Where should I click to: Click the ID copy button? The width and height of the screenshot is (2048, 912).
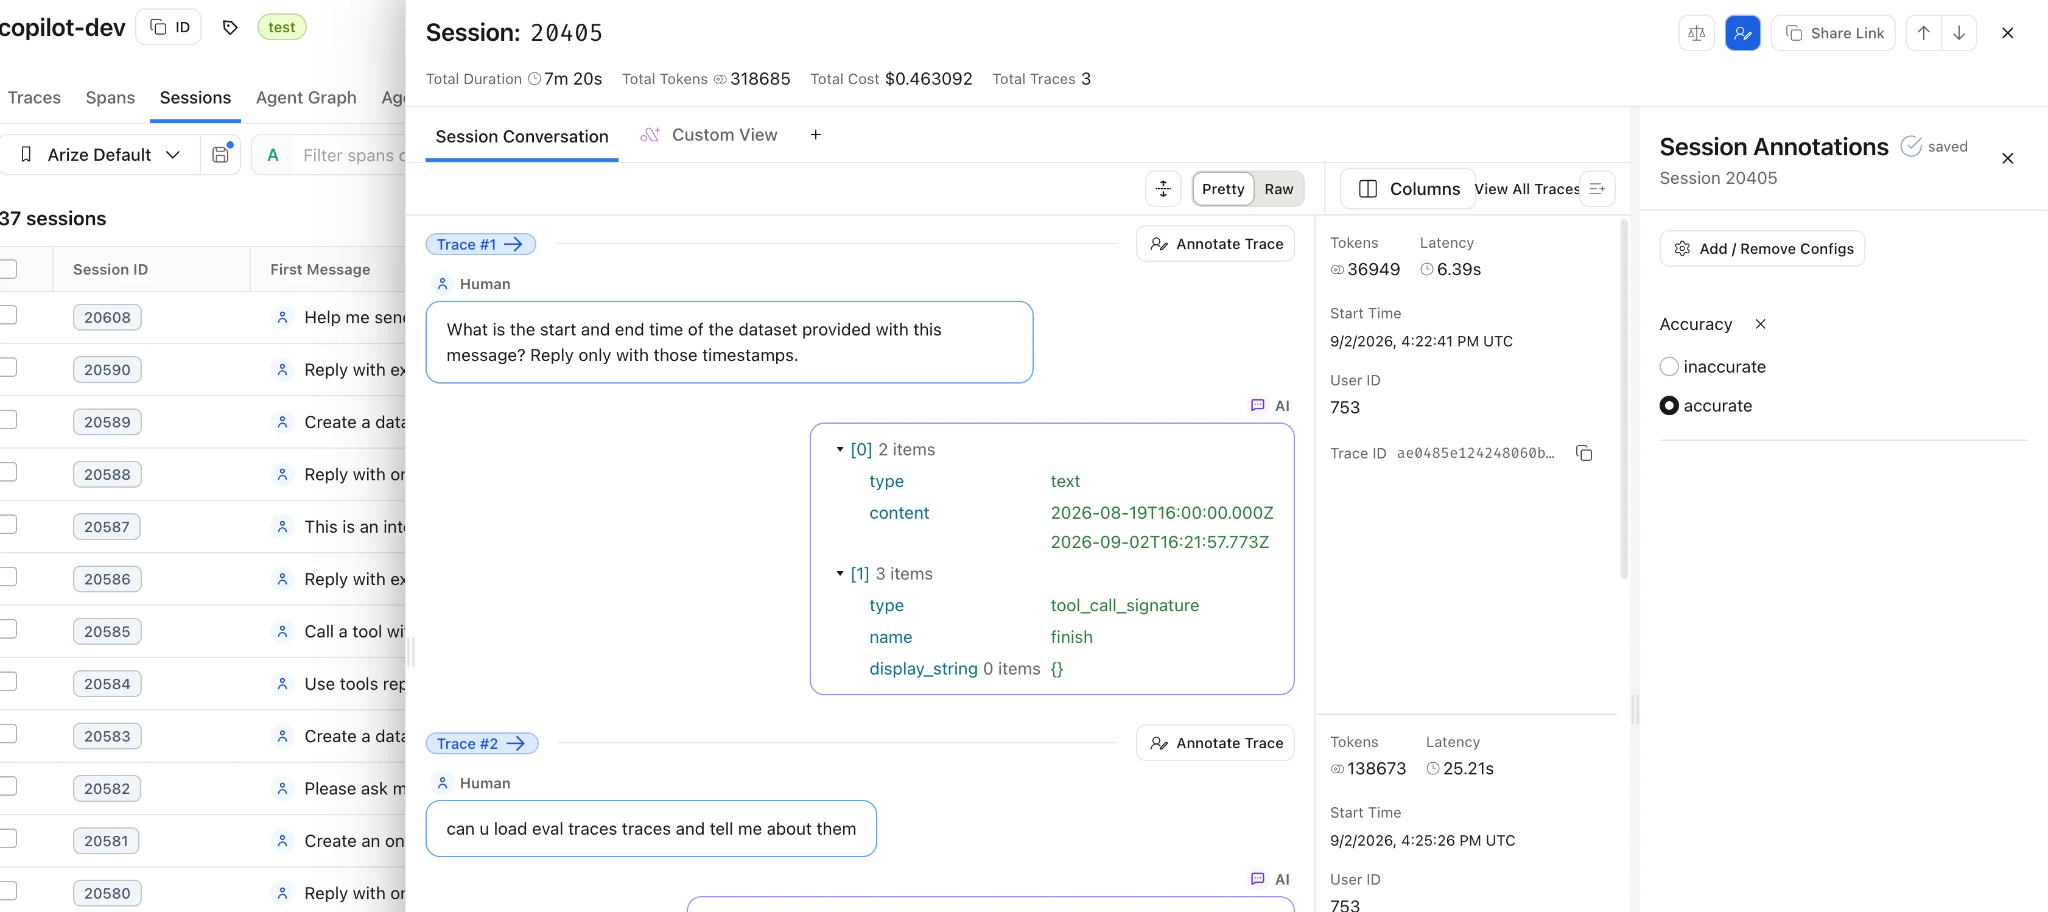click(169, 27)
